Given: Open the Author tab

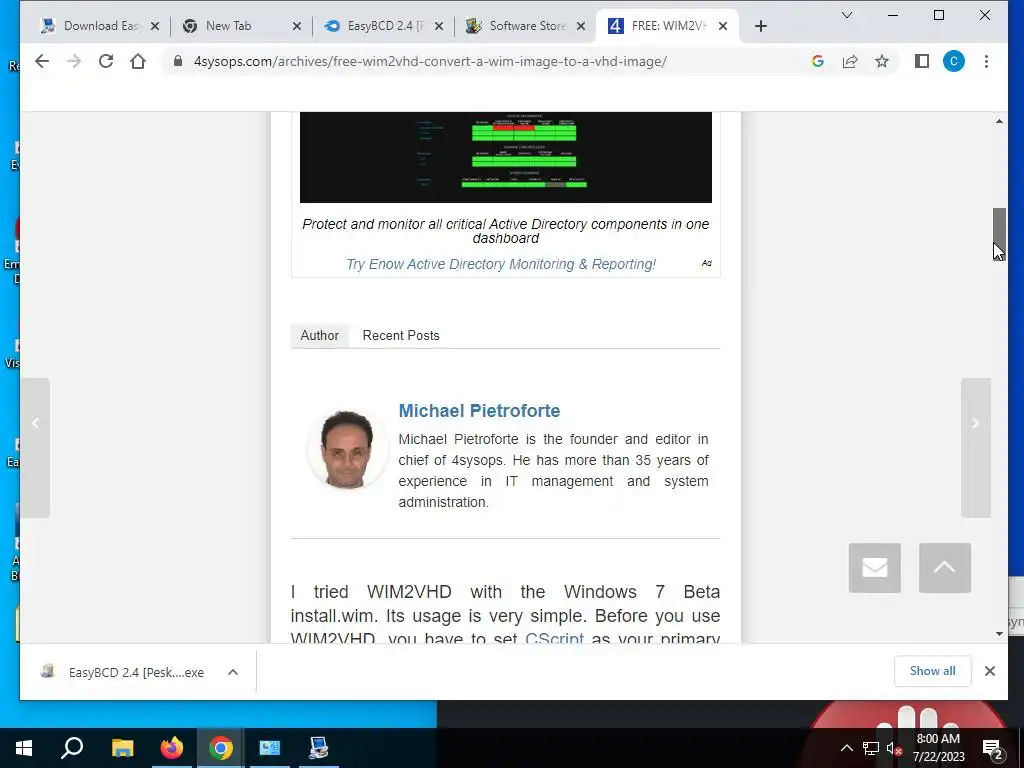Looking at the screenshot, I should 319,336.
